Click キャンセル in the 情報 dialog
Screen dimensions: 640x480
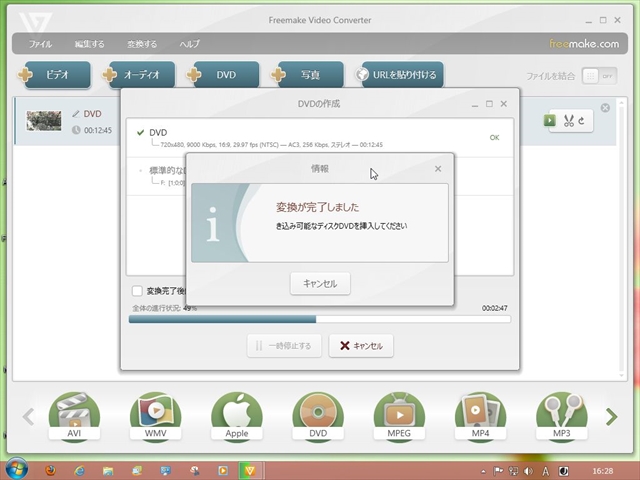click(x=320, y=284)
